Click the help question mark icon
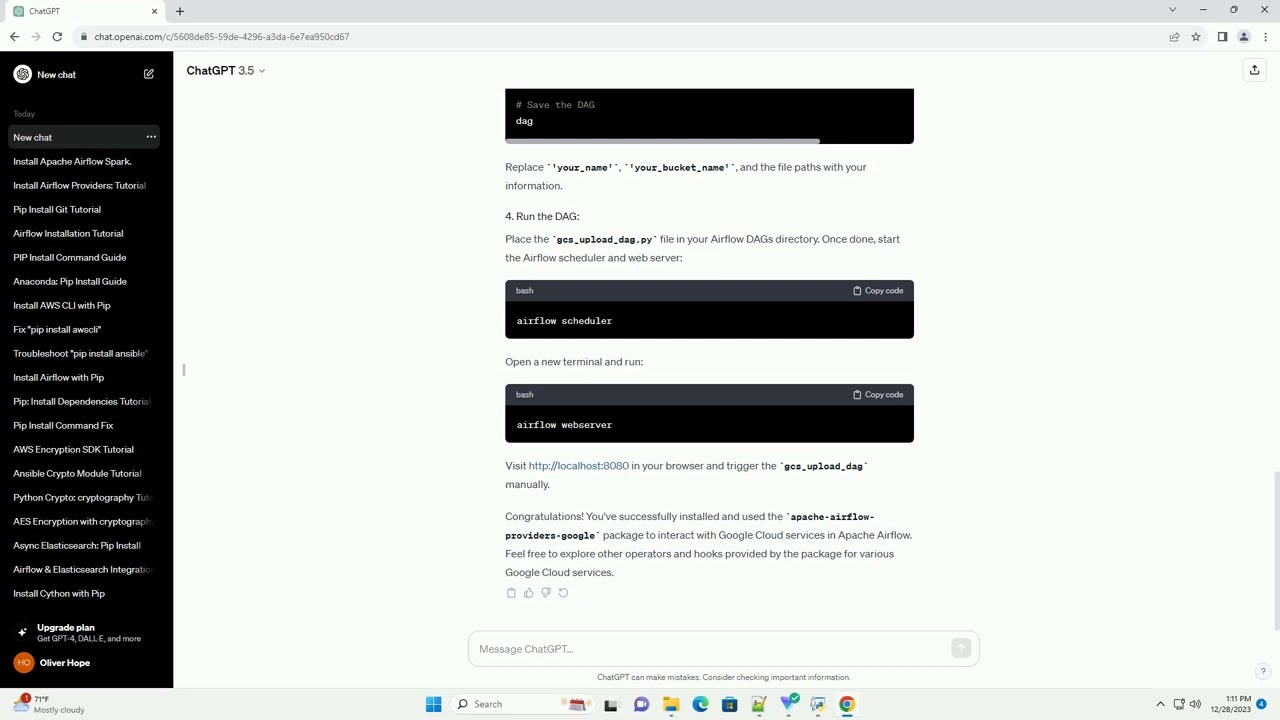This screenshot has width=1280, height=720. (1263, 671)
